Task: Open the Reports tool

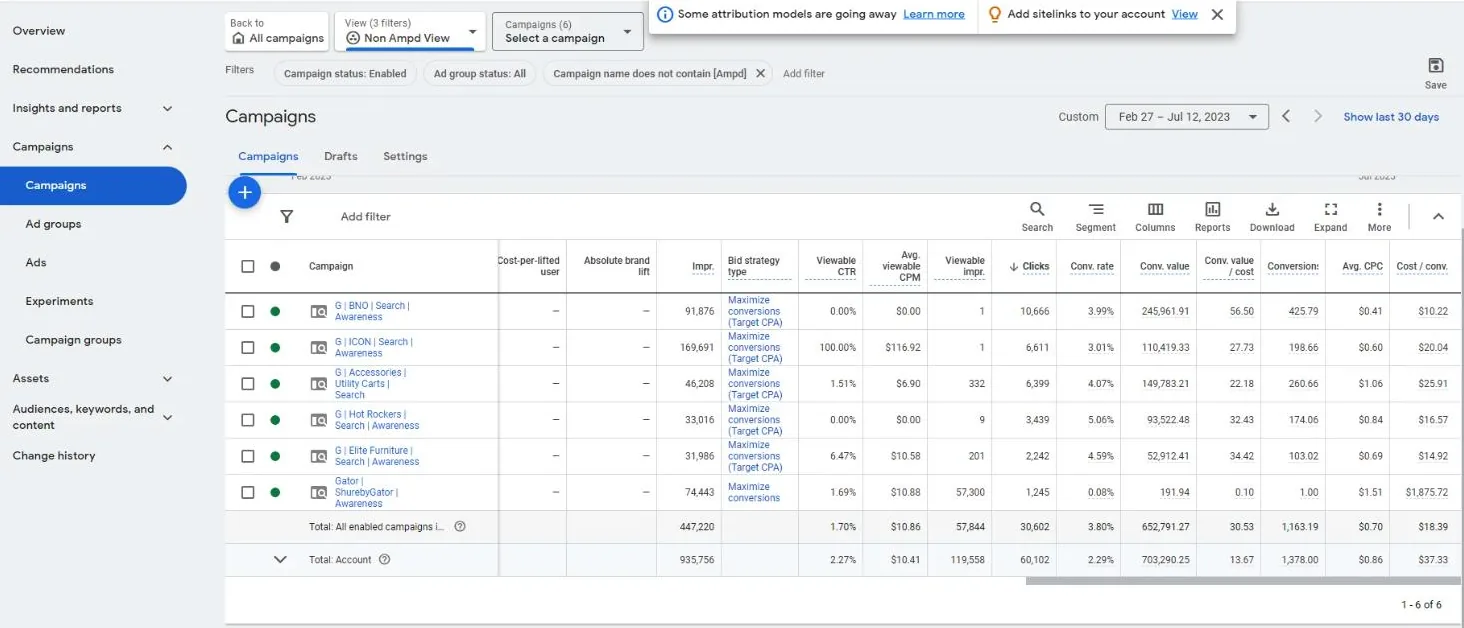Action: pos(1213,216)
